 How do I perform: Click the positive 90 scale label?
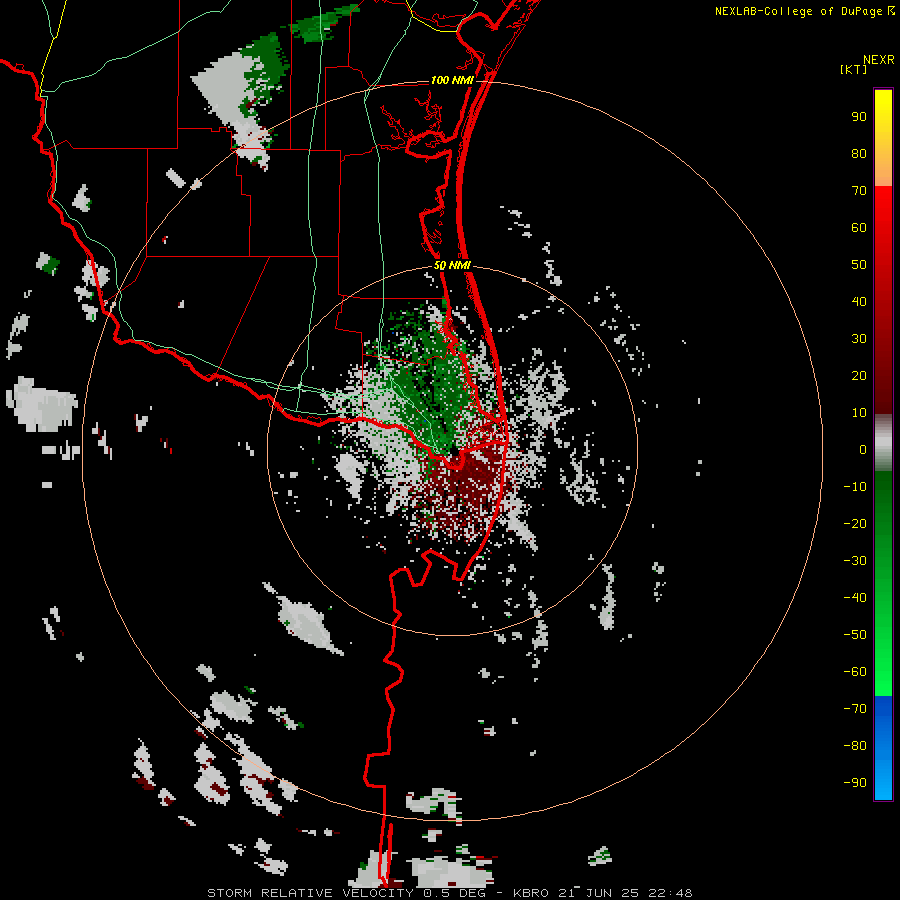pyautogui.click(x=859, y=117)
